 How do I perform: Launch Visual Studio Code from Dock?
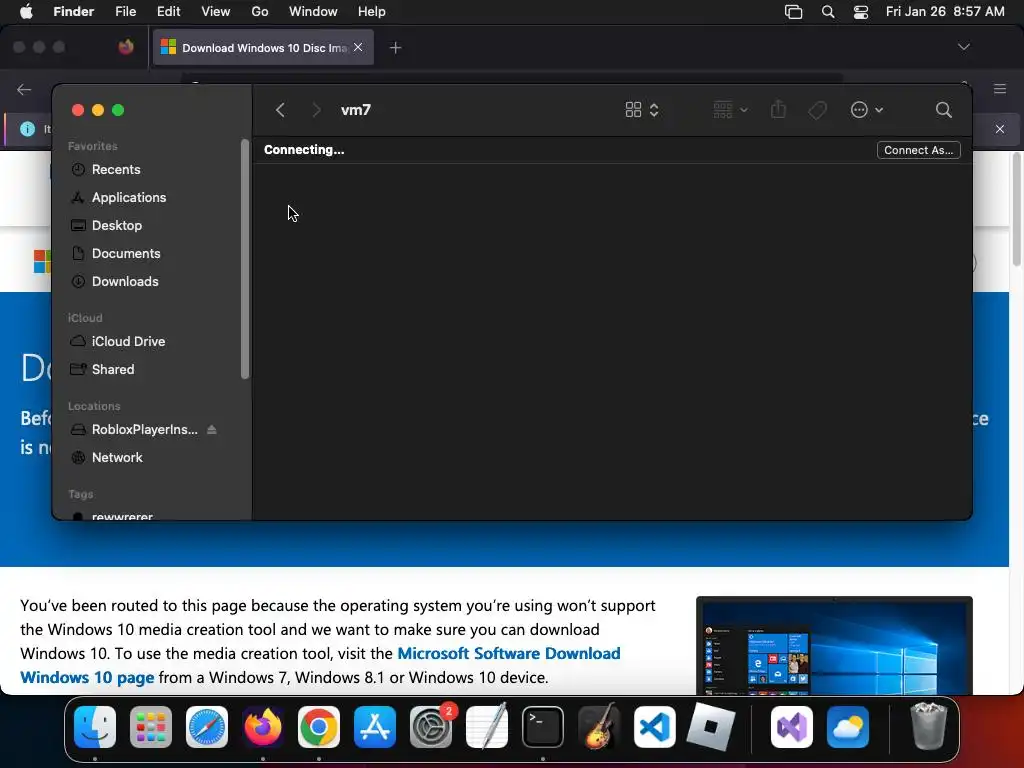(x=654, y=727)
